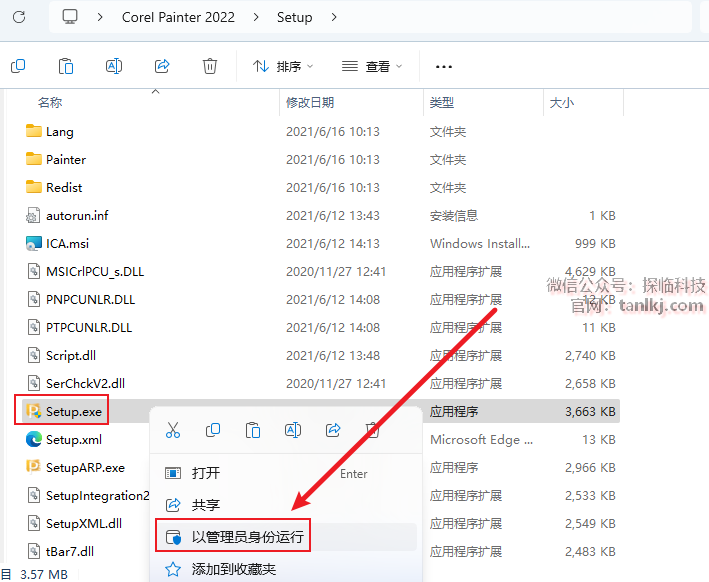Click the 安装信息 type cell
This screenshot has height=582, width=709.
coord(454,216)
